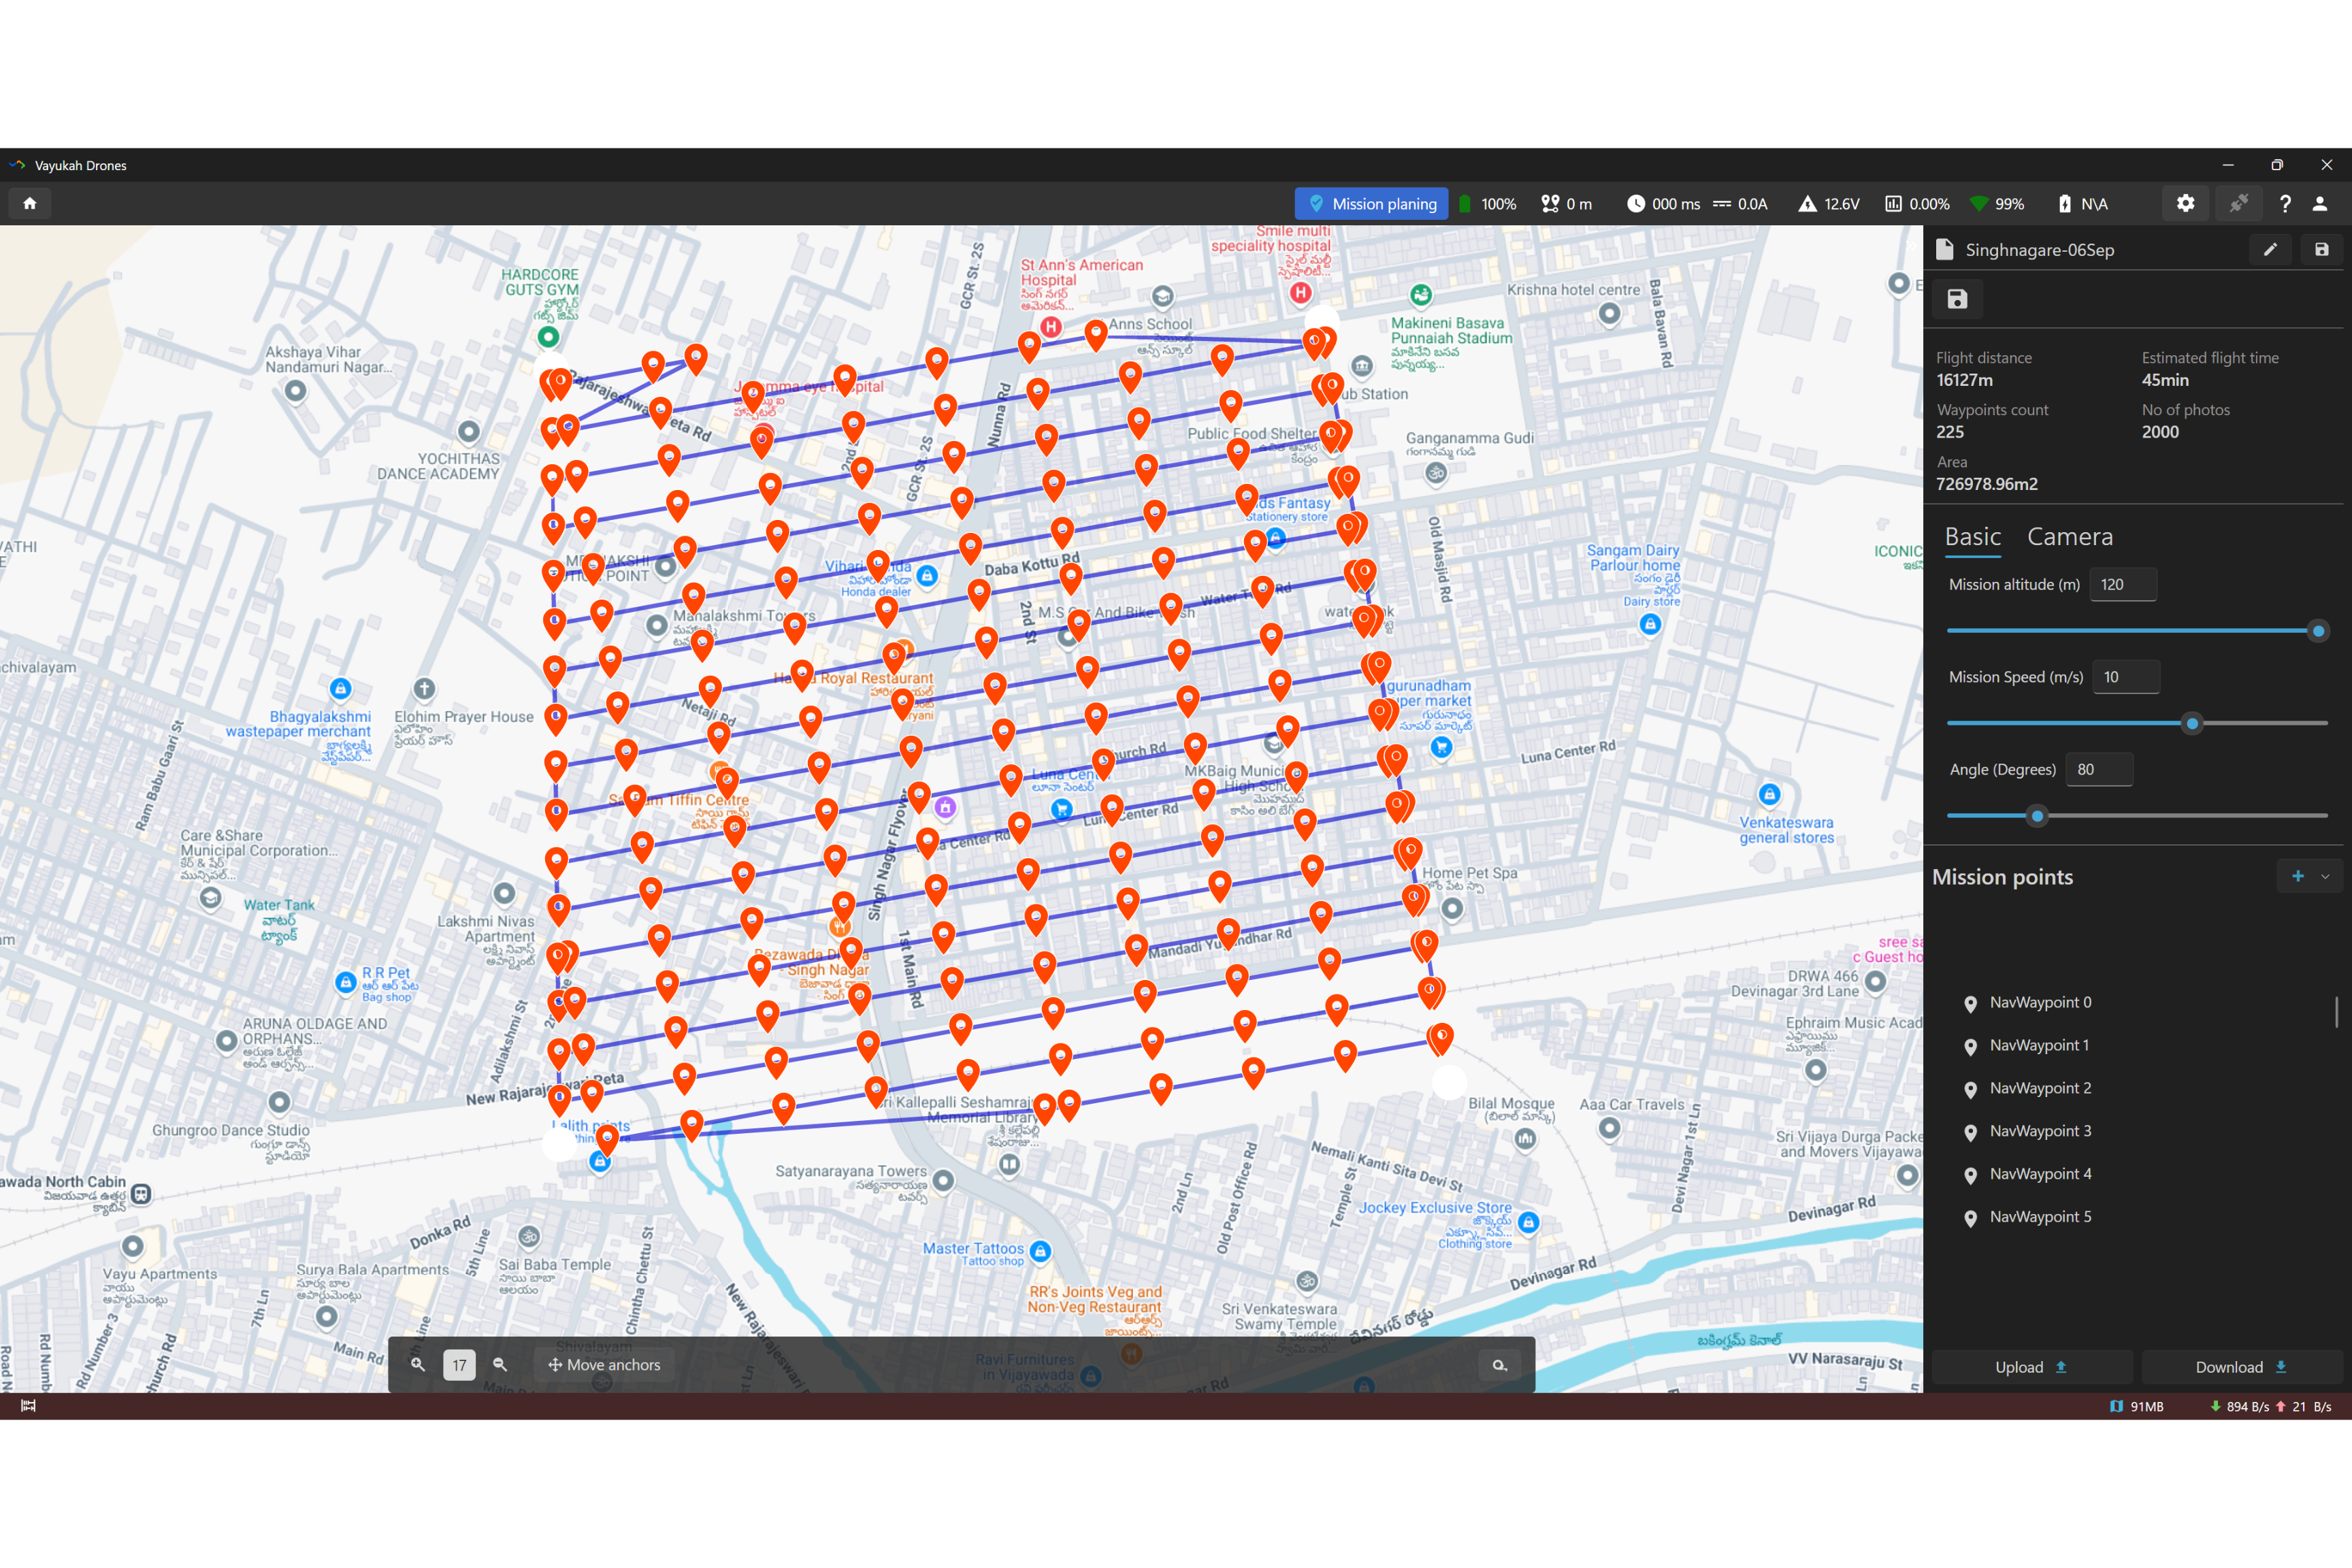The height and width of the screenshot is (1568, 2352).
Task: Click the battery 100% indicator
Action: tap(1488, 204)
